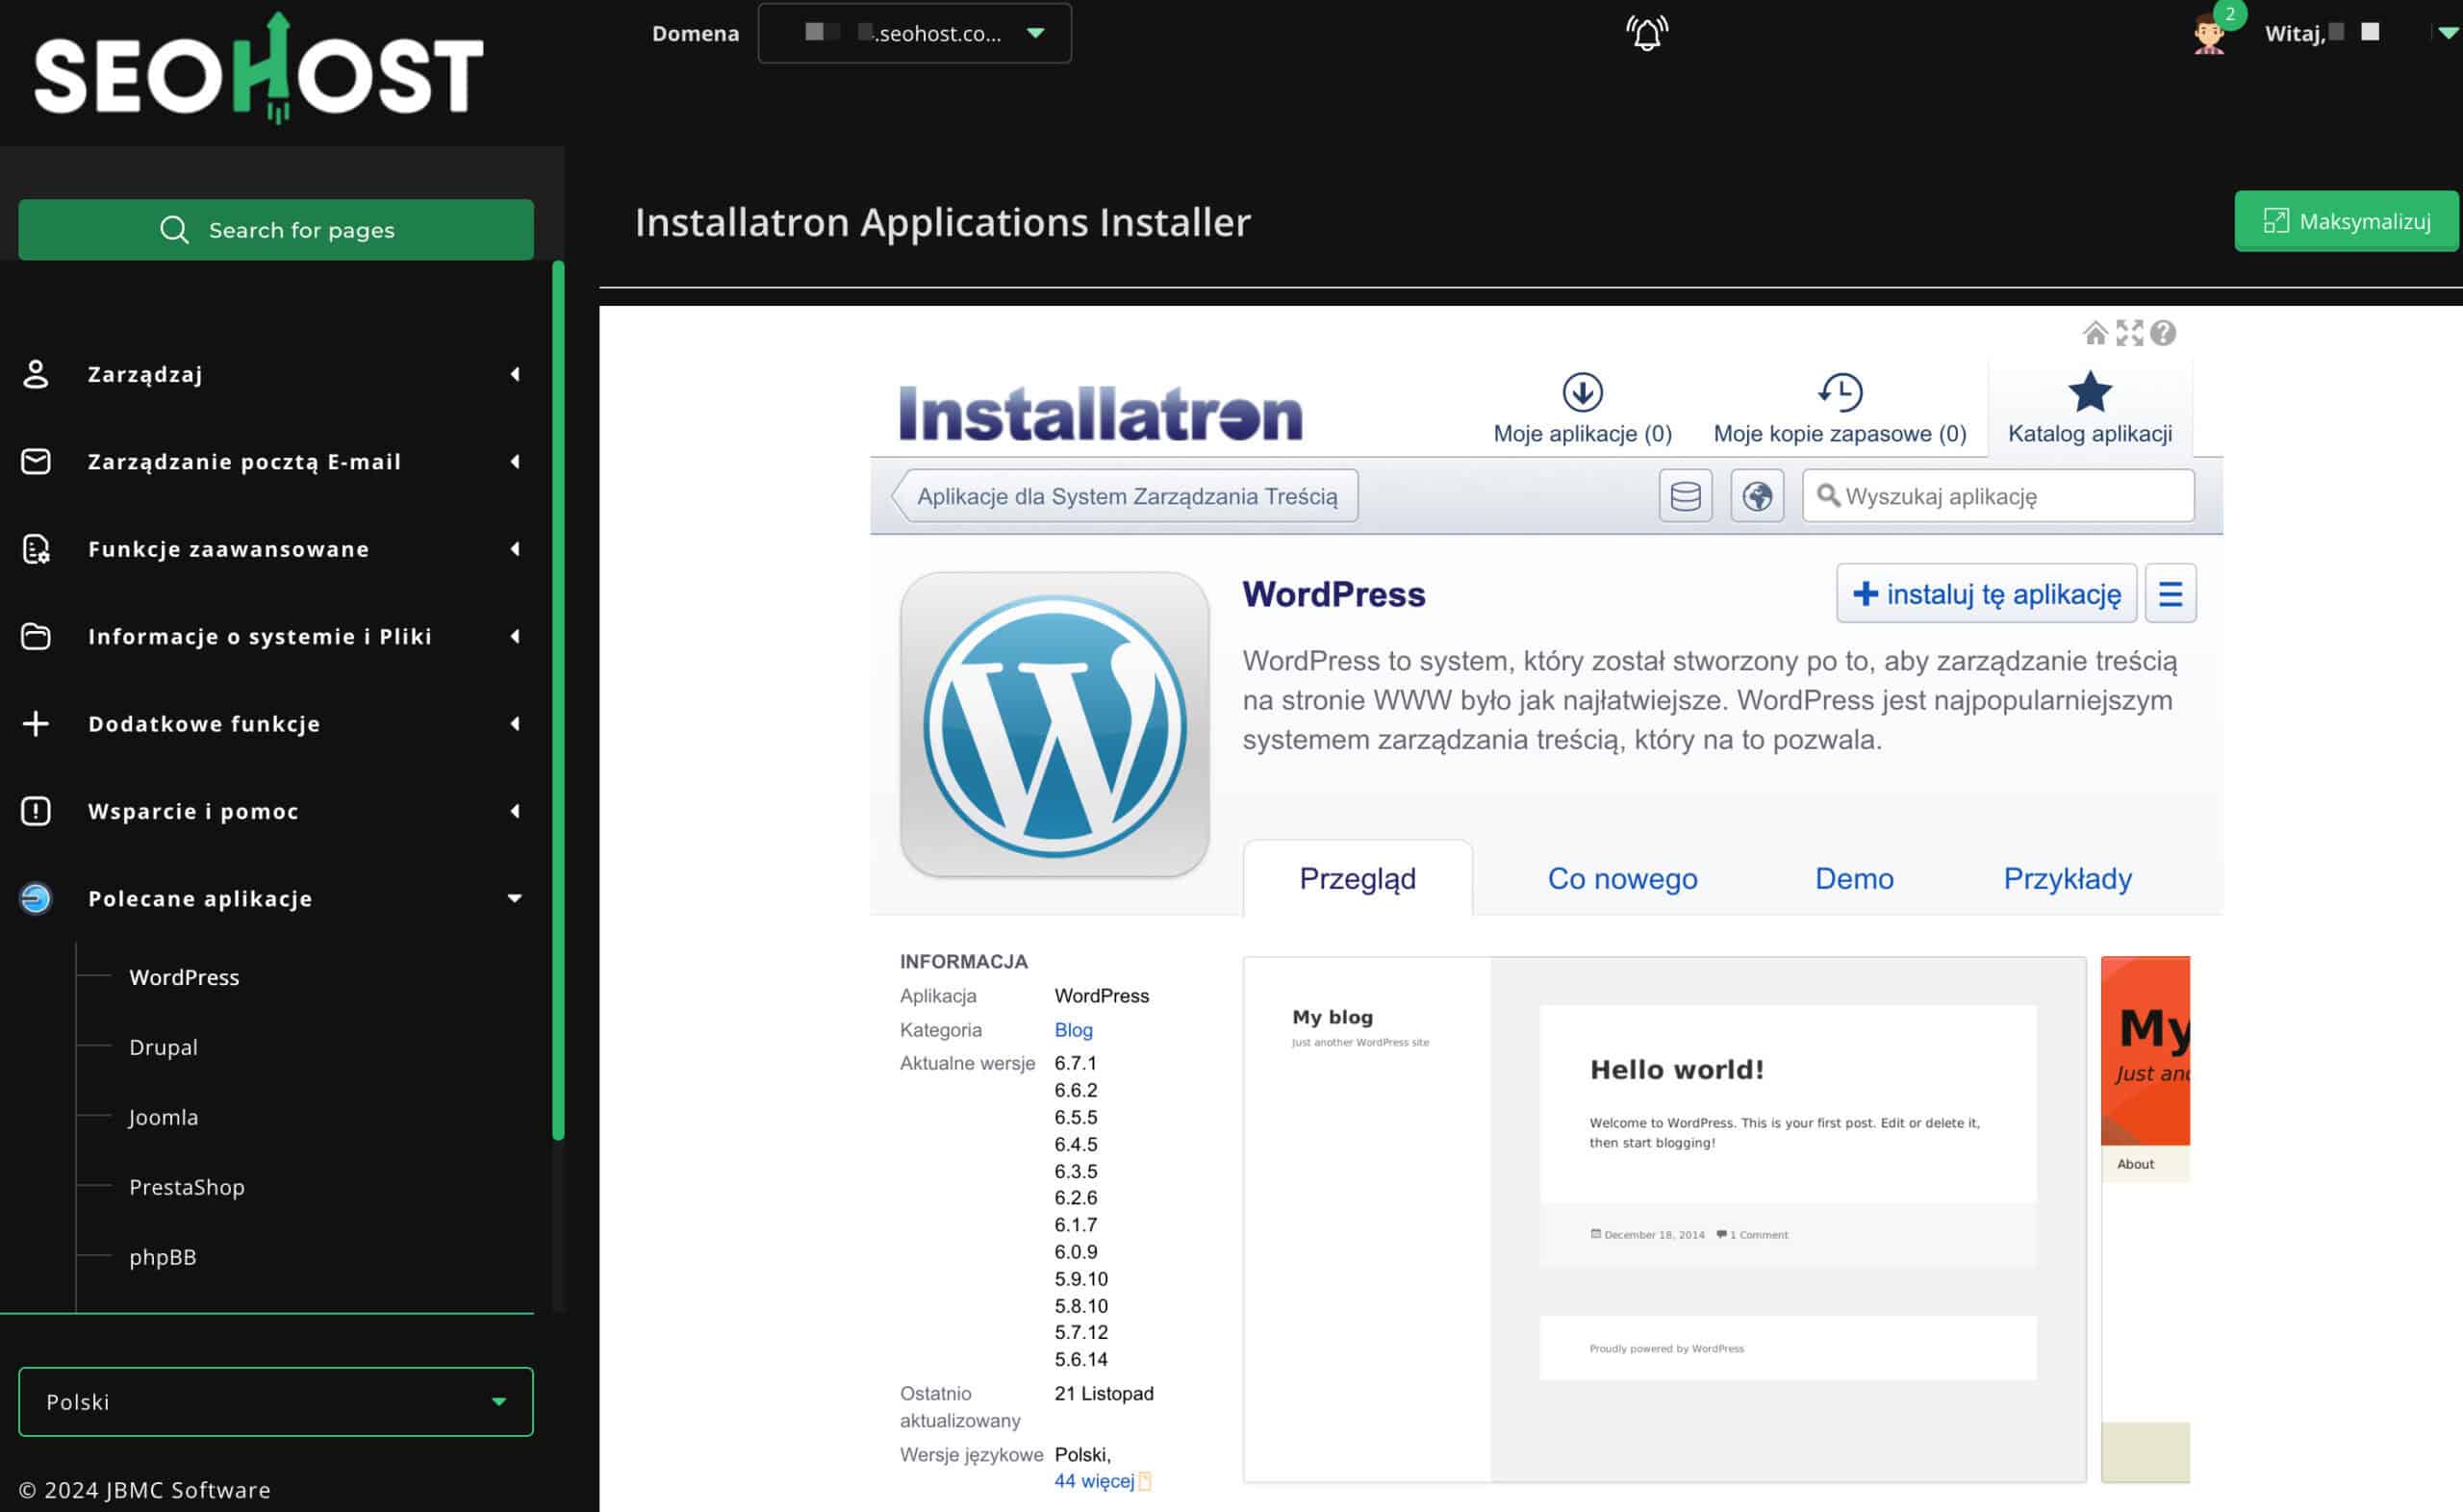Click instaluj tę aplikację button
This screenshot has width=2463, height=1512.
1986,594
